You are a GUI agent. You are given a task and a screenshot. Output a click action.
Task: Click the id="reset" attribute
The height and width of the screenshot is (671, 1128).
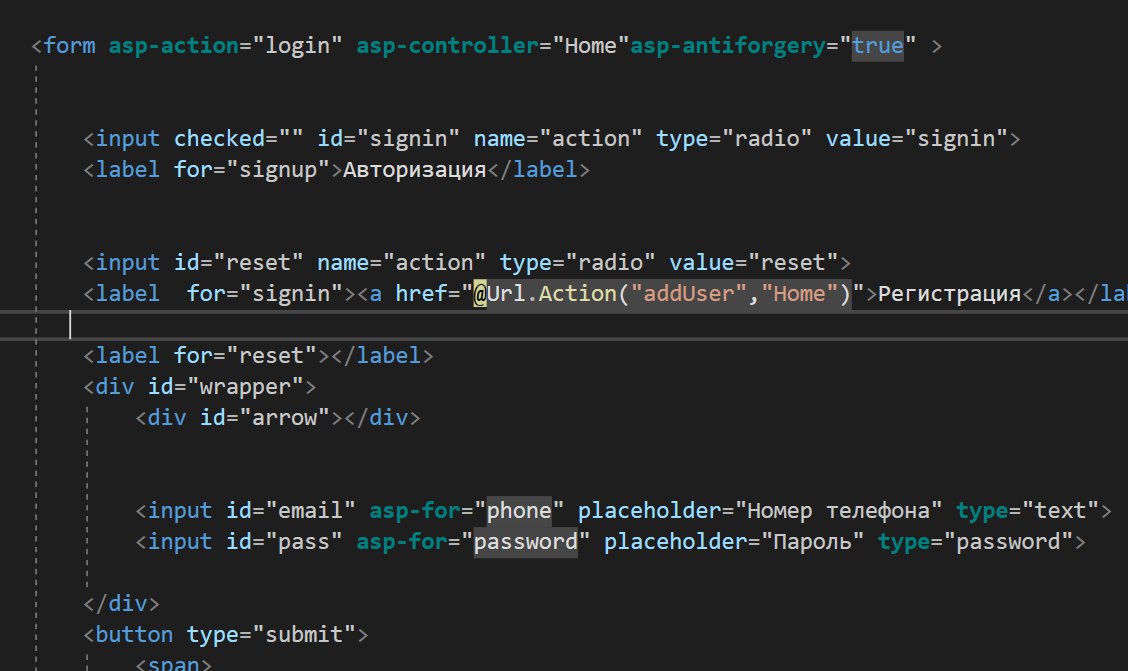(x=238, y=263)
